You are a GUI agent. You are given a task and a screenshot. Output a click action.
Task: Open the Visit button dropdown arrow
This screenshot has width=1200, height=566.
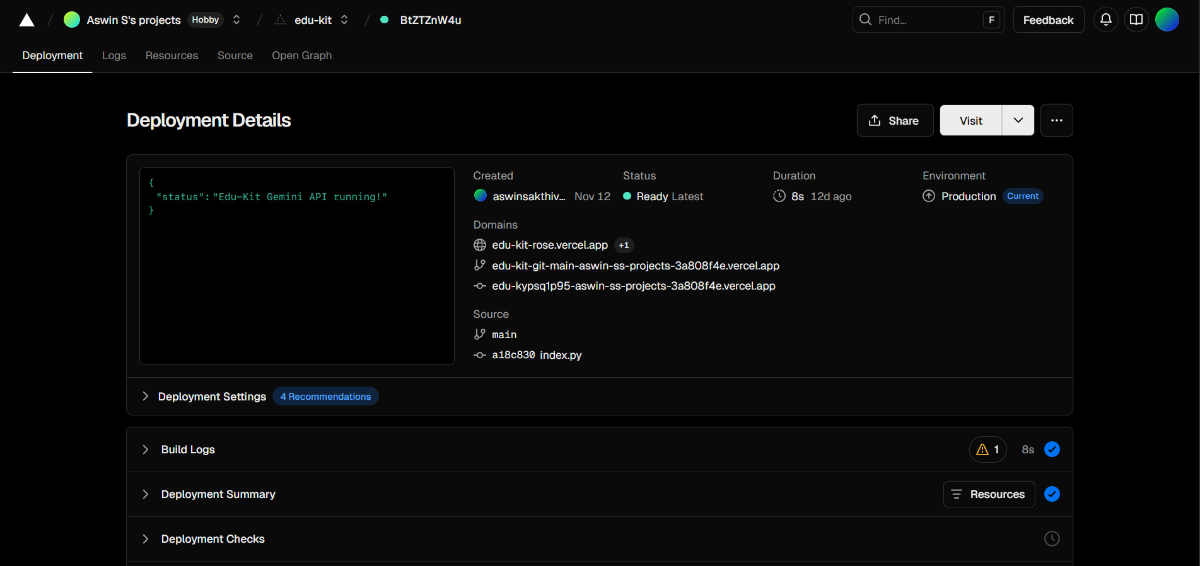[1018, 120]
